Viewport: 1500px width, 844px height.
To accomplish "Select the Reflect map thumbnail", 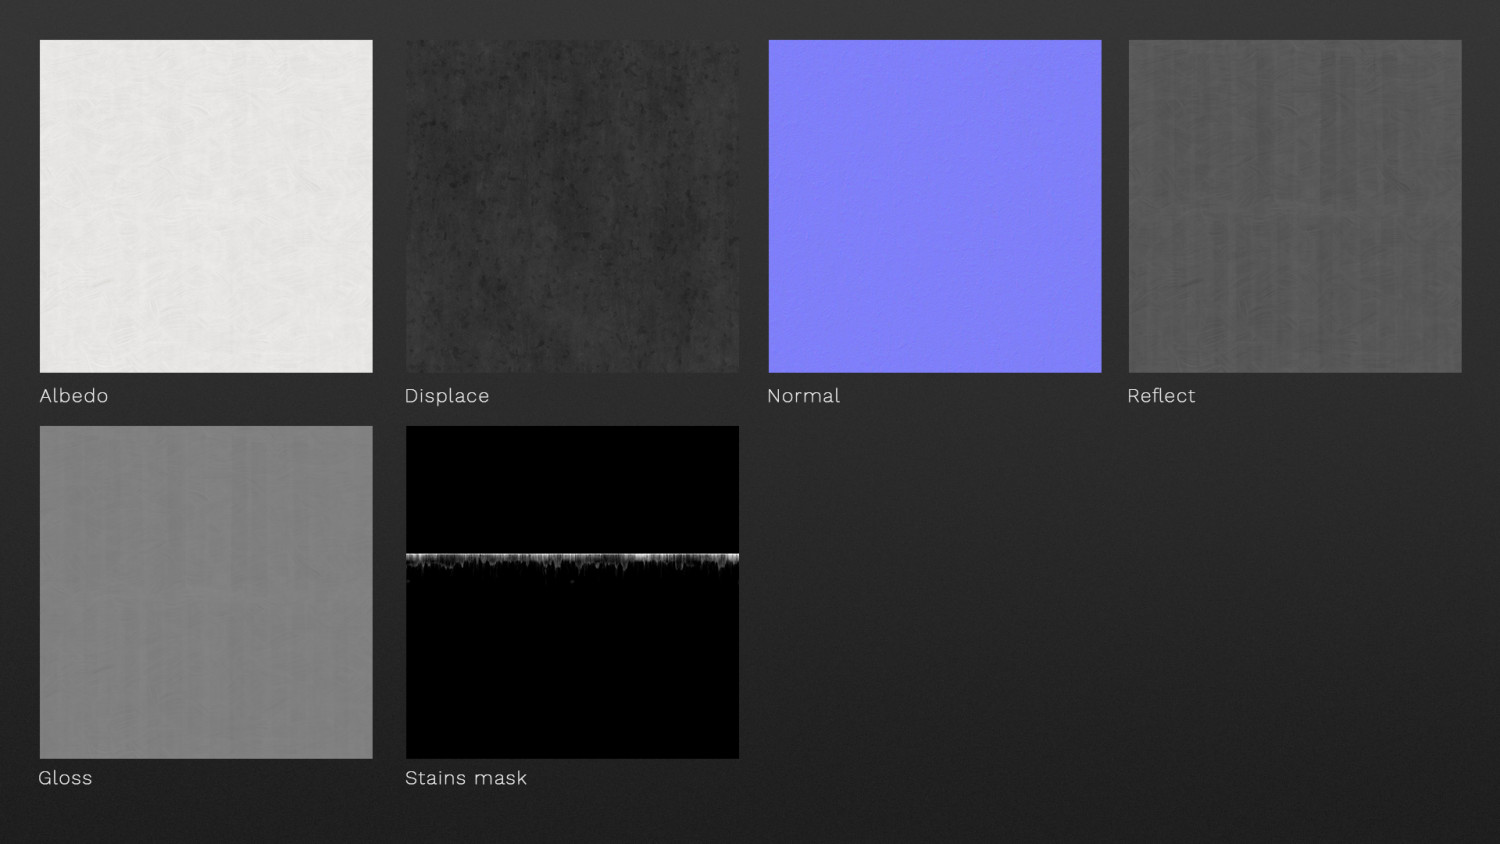I will pyautogui.click(x=1295, y=206).
